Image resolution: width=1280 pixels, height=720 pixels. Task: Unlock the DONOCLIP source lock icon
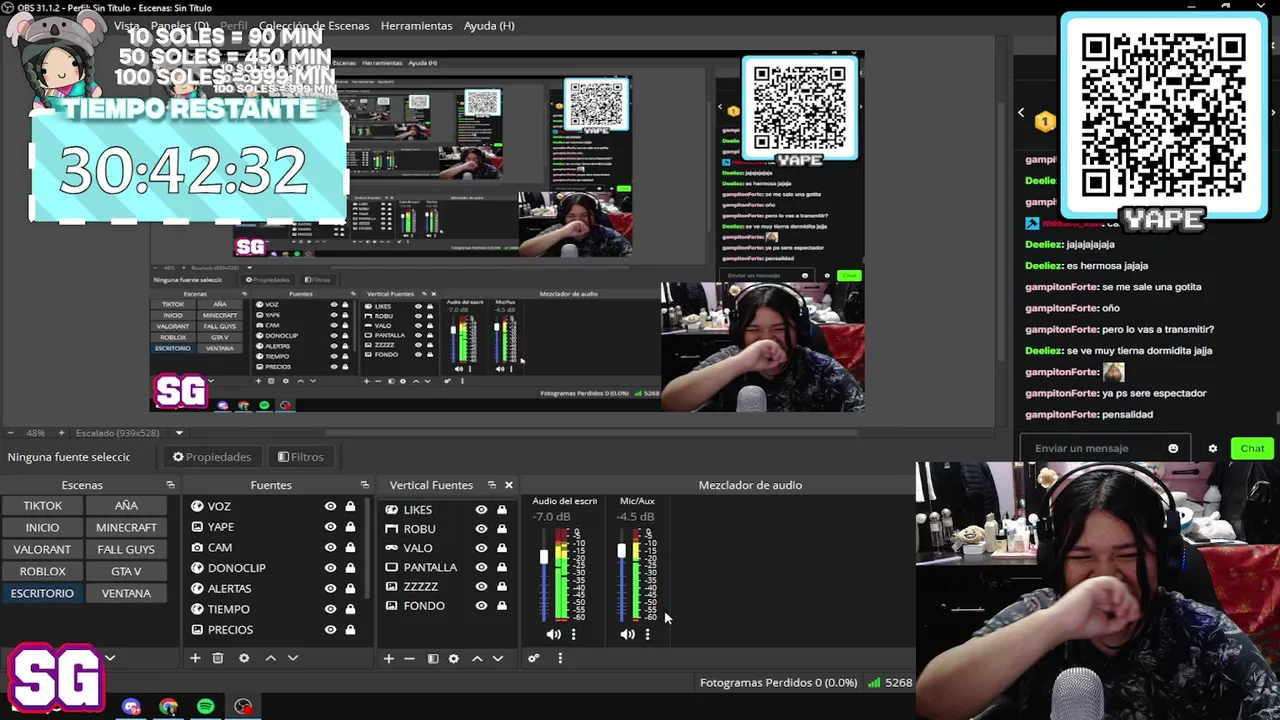pos(350,568)
